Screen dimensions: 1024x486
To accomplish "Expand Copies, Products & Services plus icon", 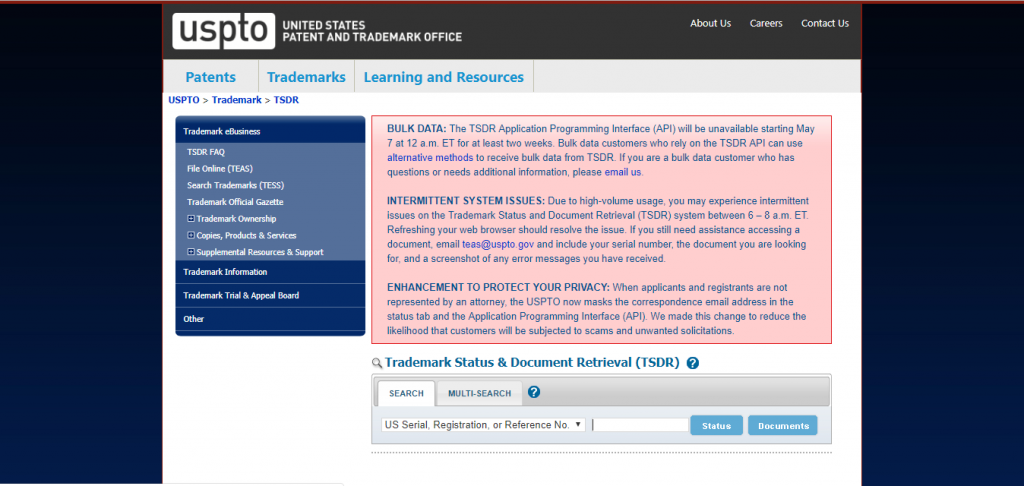I will click(x=191, y=235).
